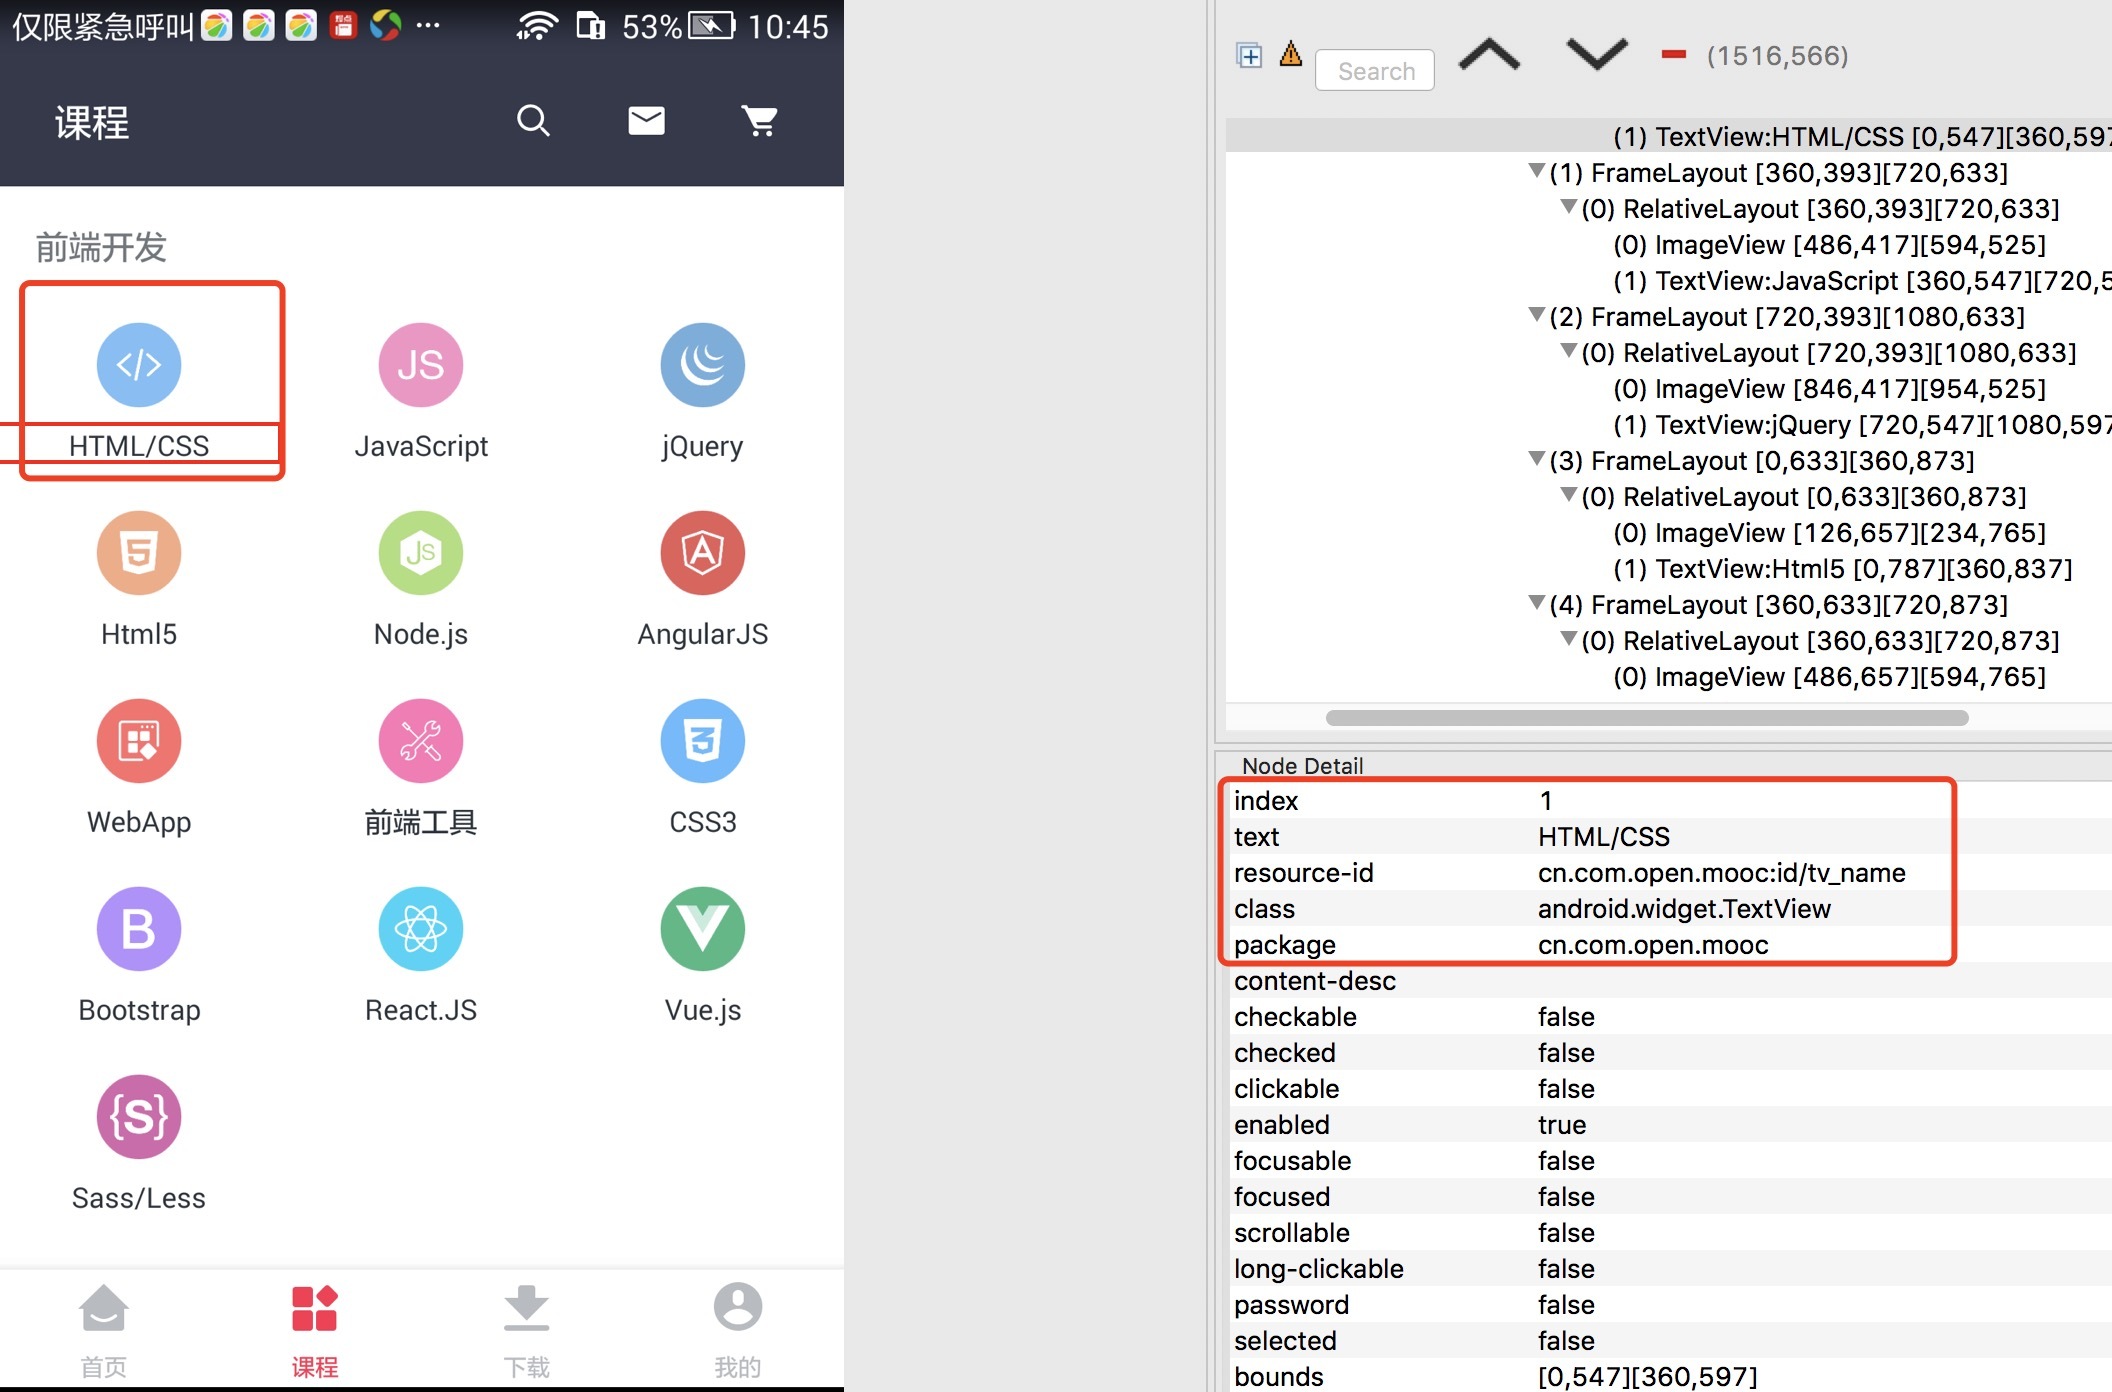The width and height of the screenshot is (2112, 1392).
Task: Select the TextView:HTML/CSS tree row
Action: tap(1669, 136)
